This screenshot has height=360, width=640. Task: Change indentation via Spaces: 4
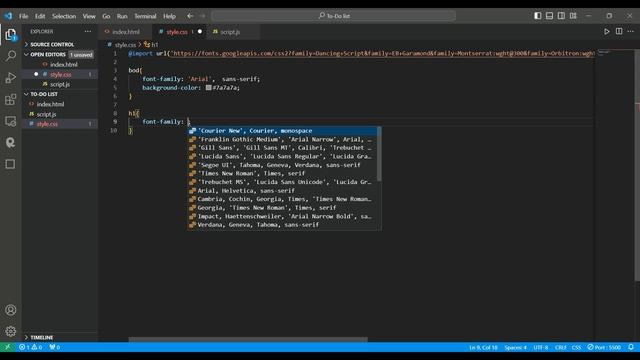click(x=515, y=347)
